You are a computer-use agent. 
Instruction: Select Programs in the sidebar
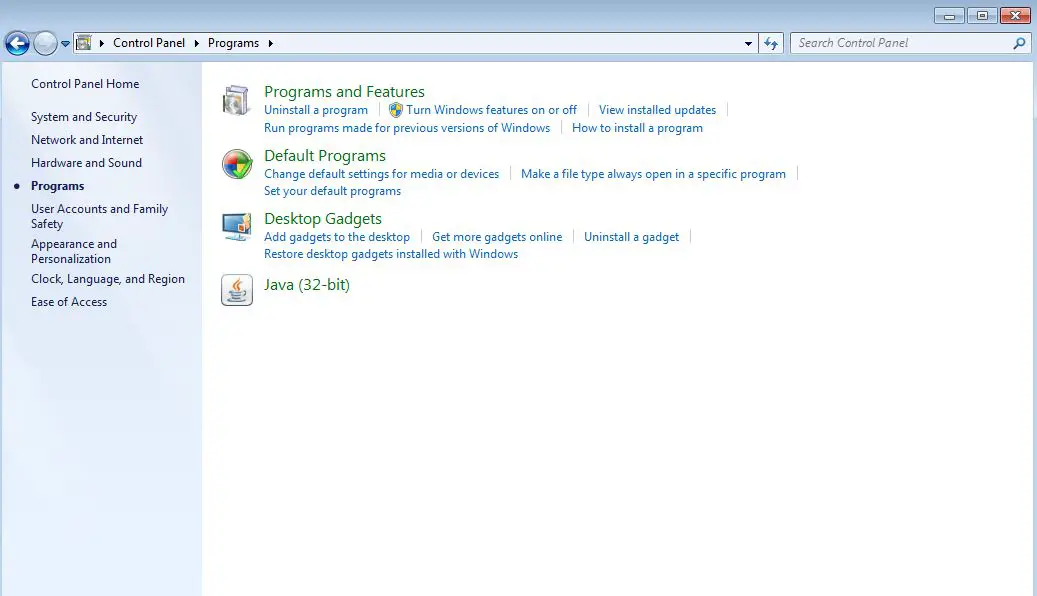coord(58,186)
